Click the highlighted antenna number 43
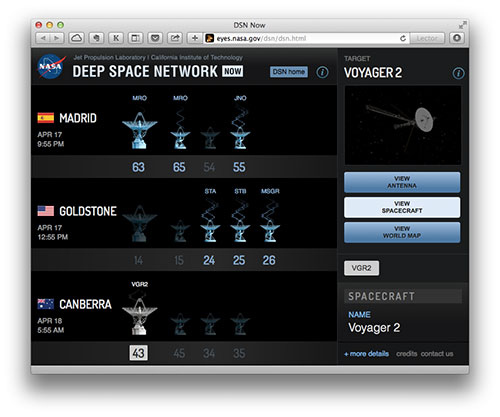500x417 pixels. 139,353
